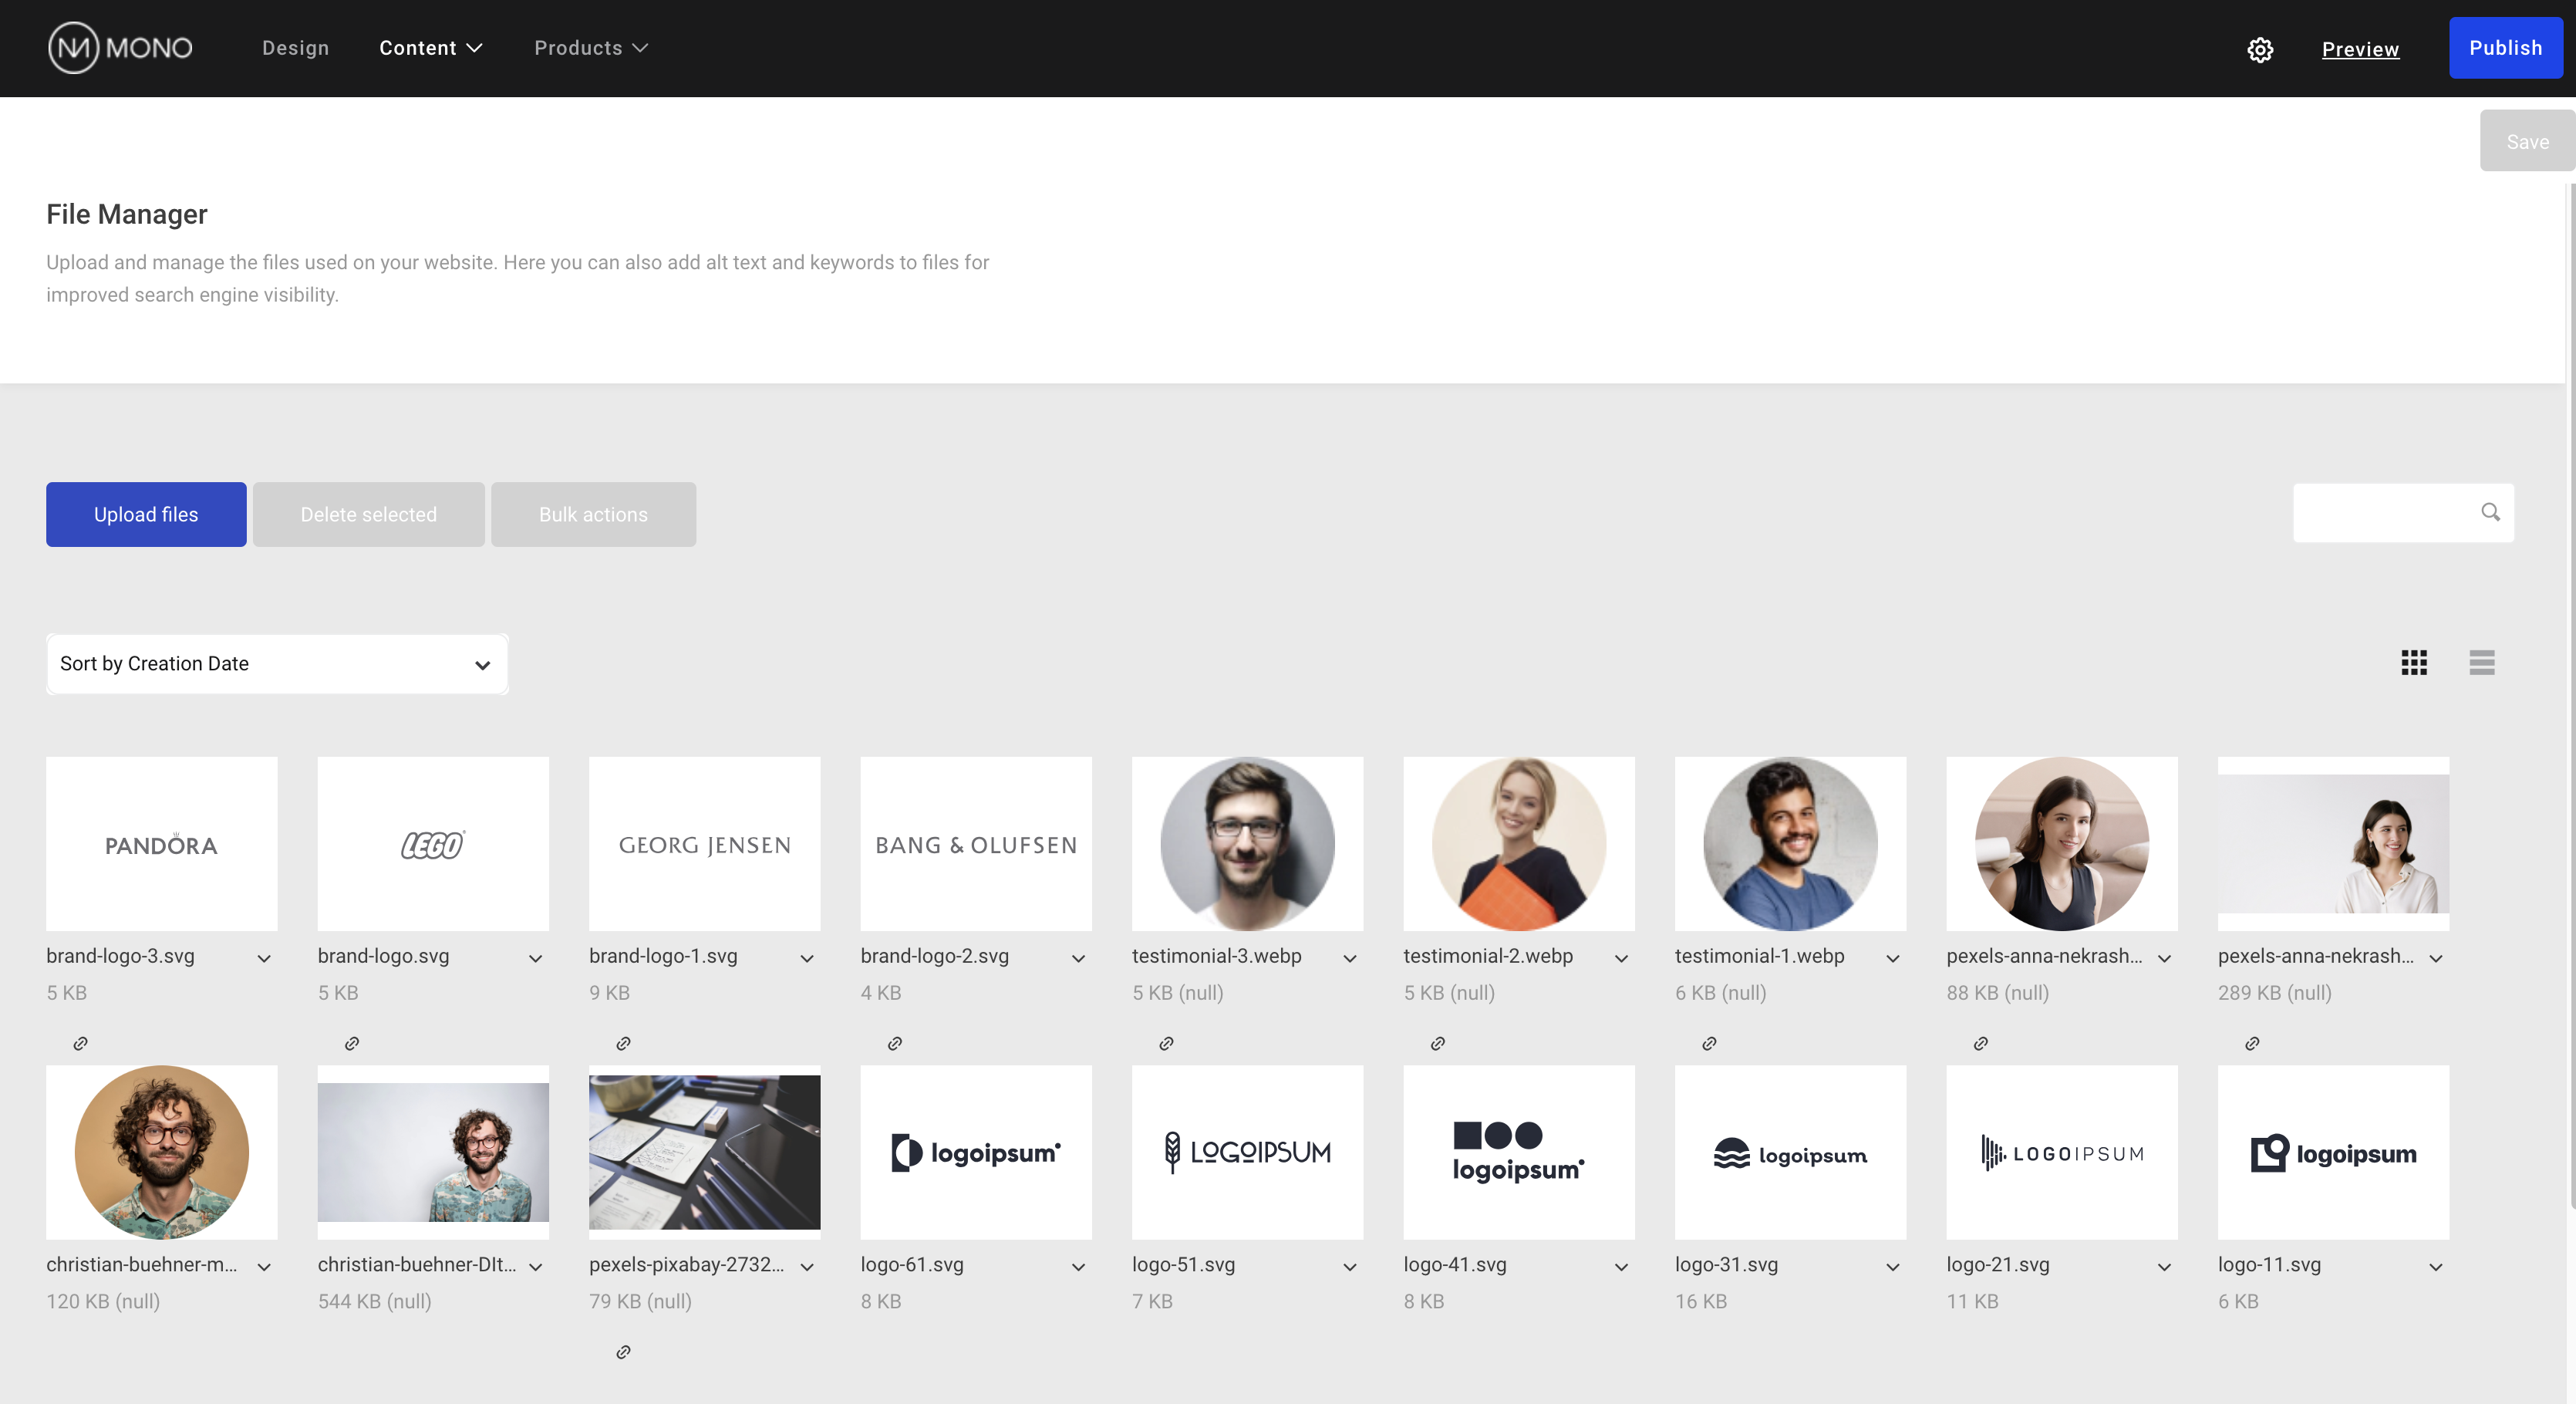
Task: Expand options for brand-logo-3.svg
Action: 264,958
